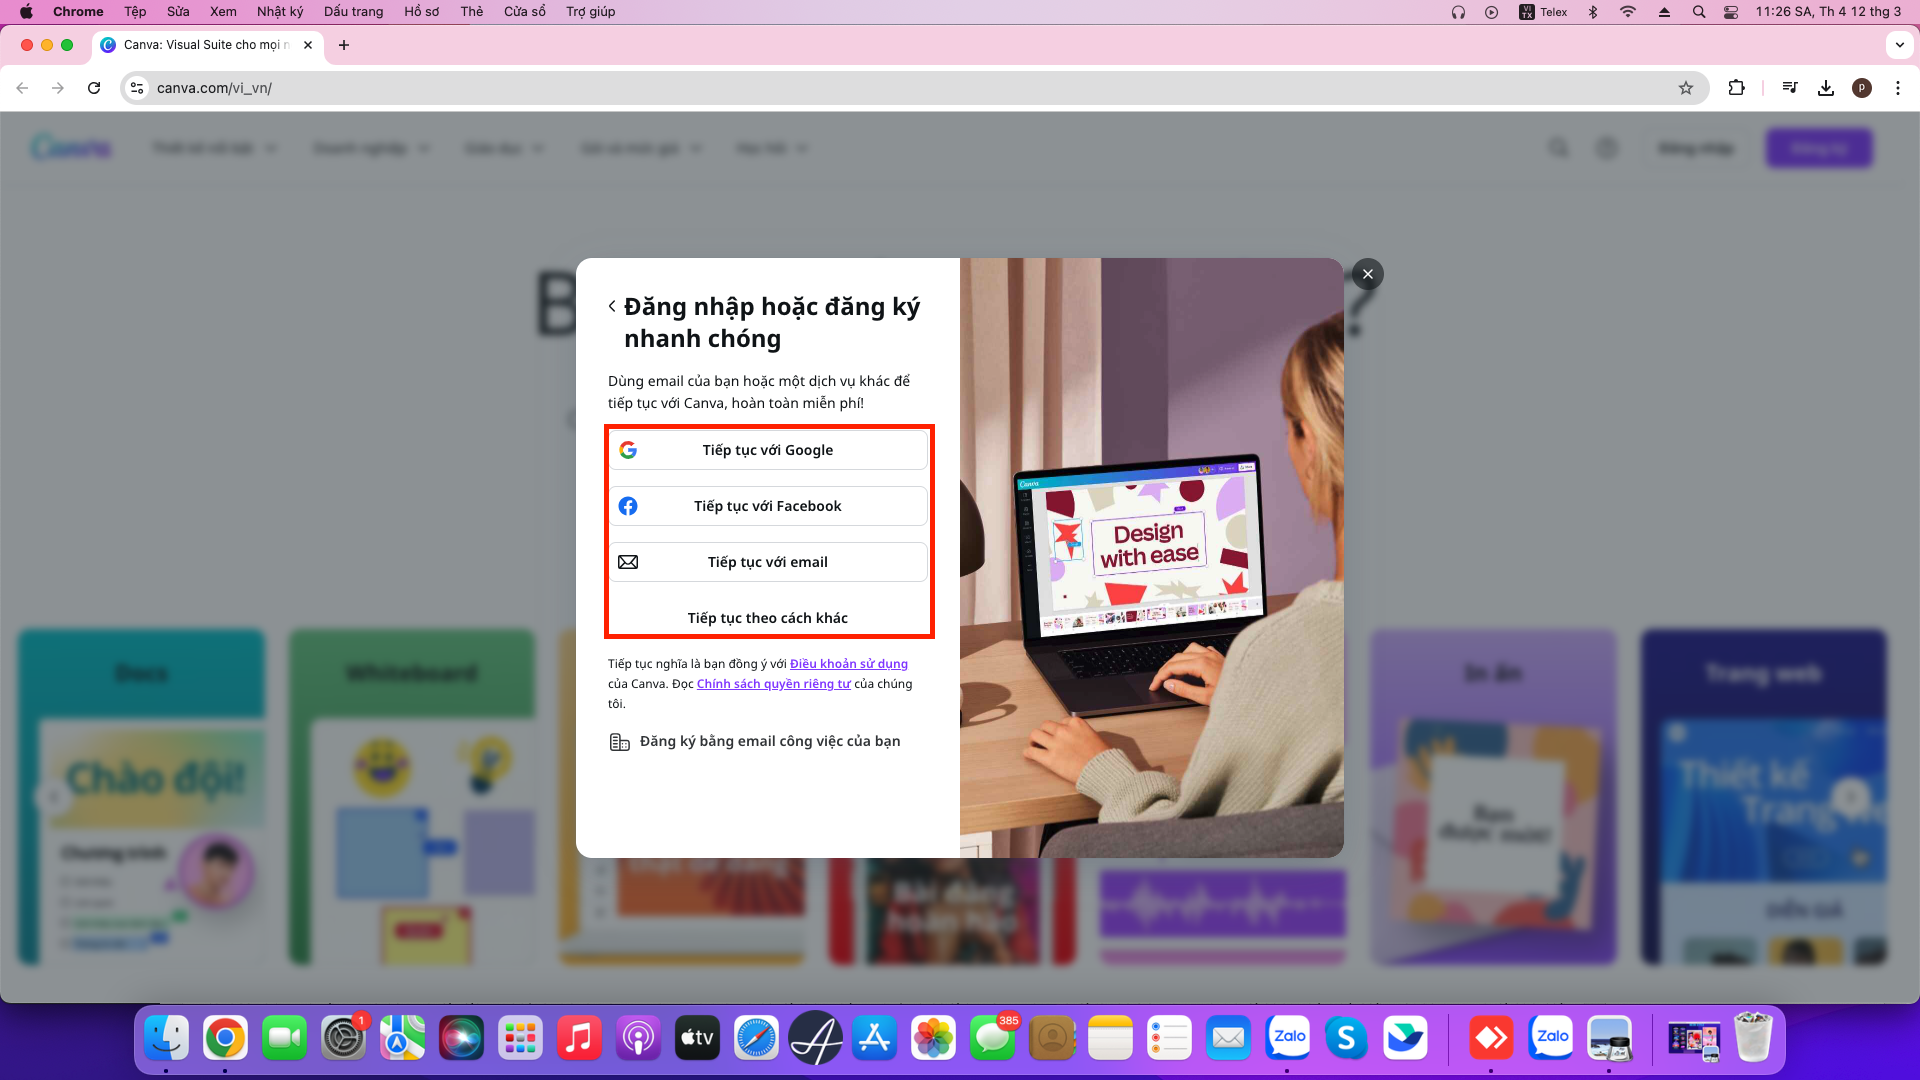Continue with Google sign-in
This screenshot has height=1080, width=1920.
coord(767,450)
